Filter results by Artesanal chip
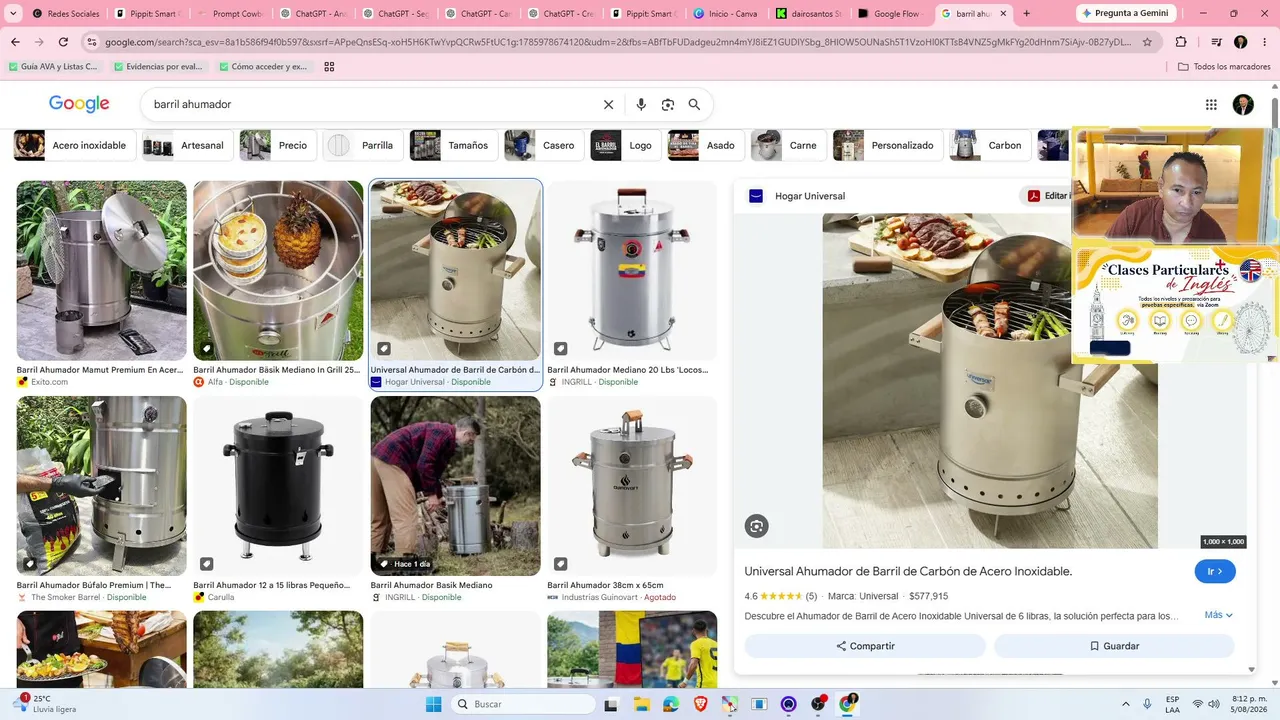 pos(188,145)
